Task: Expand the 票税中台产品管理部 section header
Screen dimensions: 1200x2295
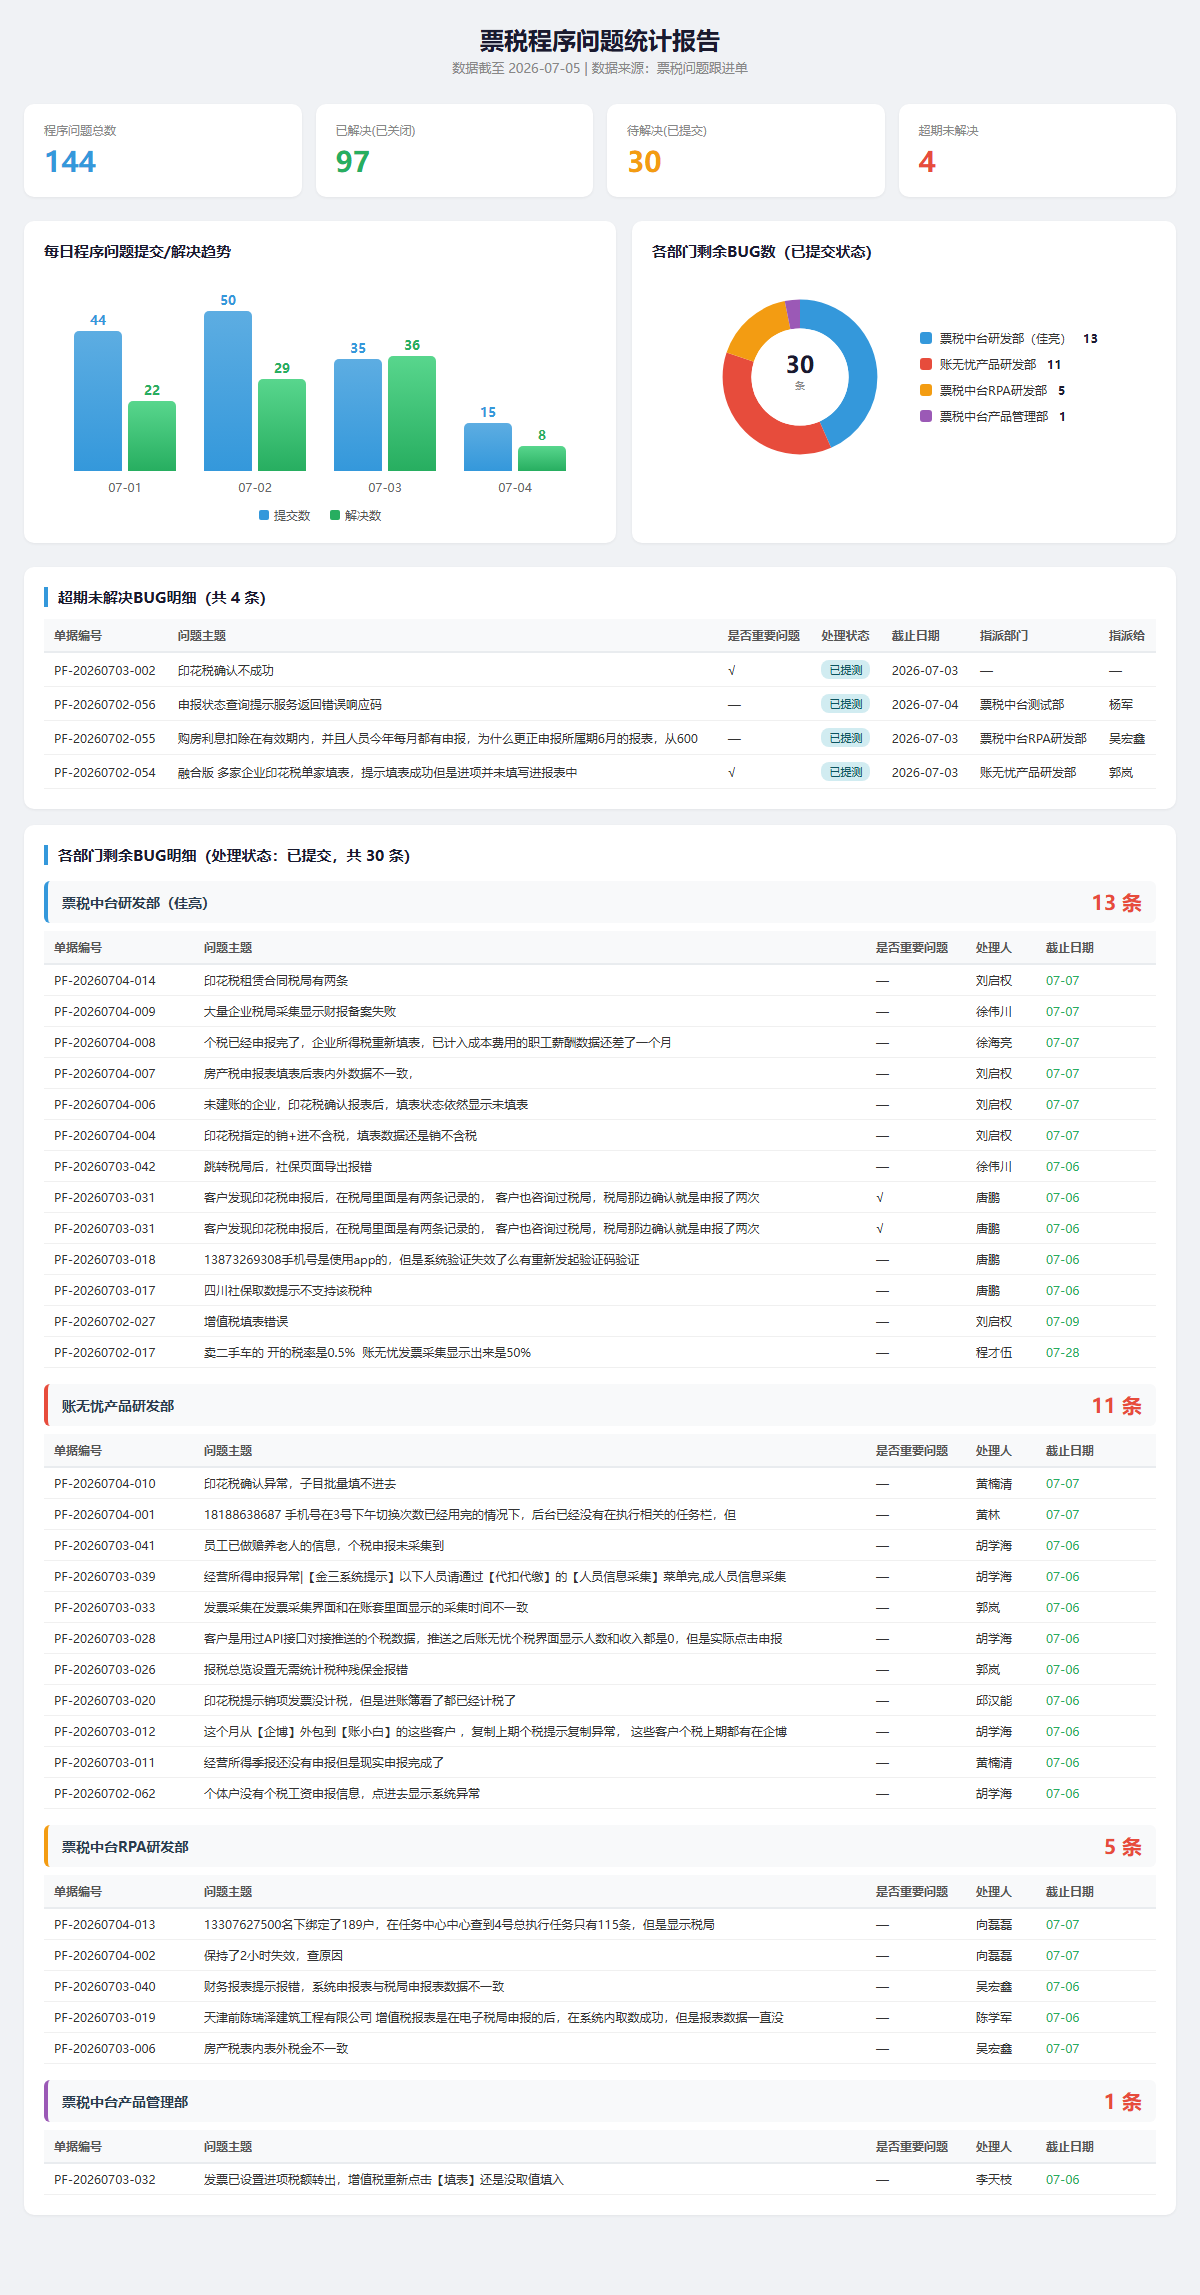Action: pos(600,2101)
